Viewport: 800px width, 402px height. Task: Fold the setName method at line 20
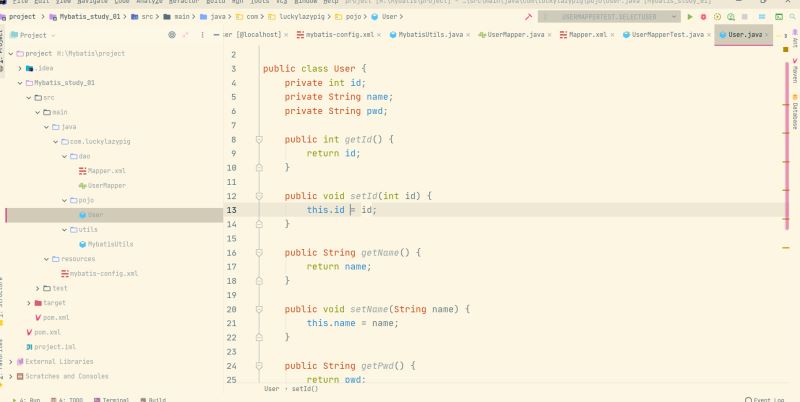tap(259, 309)
